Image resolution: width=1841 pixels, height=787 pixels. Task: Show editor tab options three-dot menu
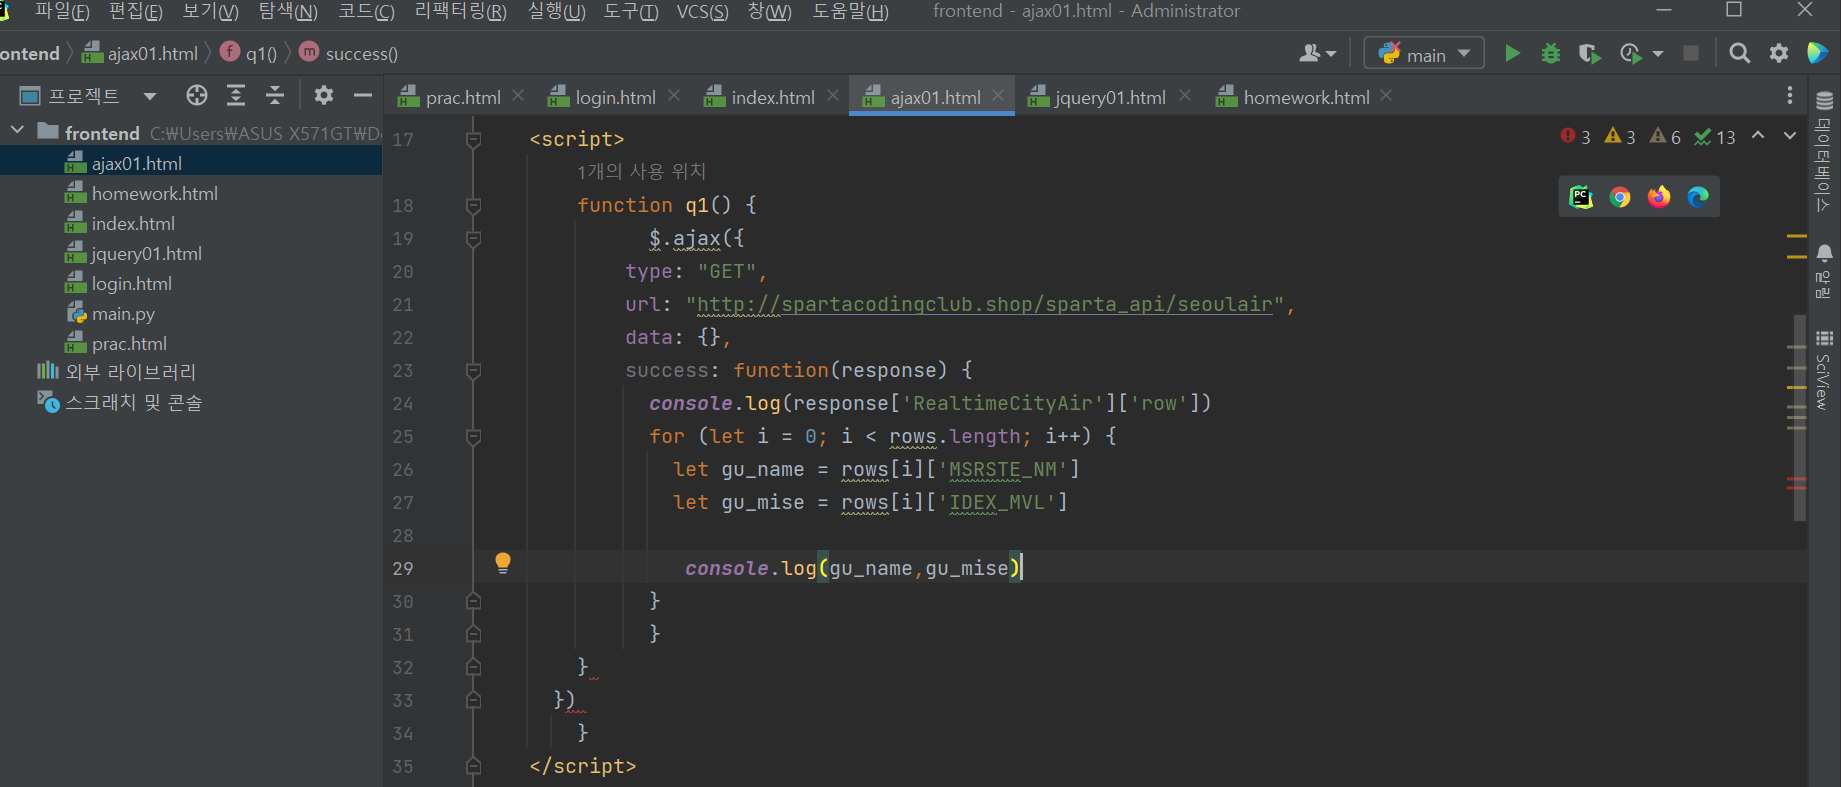pyautogui.click(x=1790, y=95)
